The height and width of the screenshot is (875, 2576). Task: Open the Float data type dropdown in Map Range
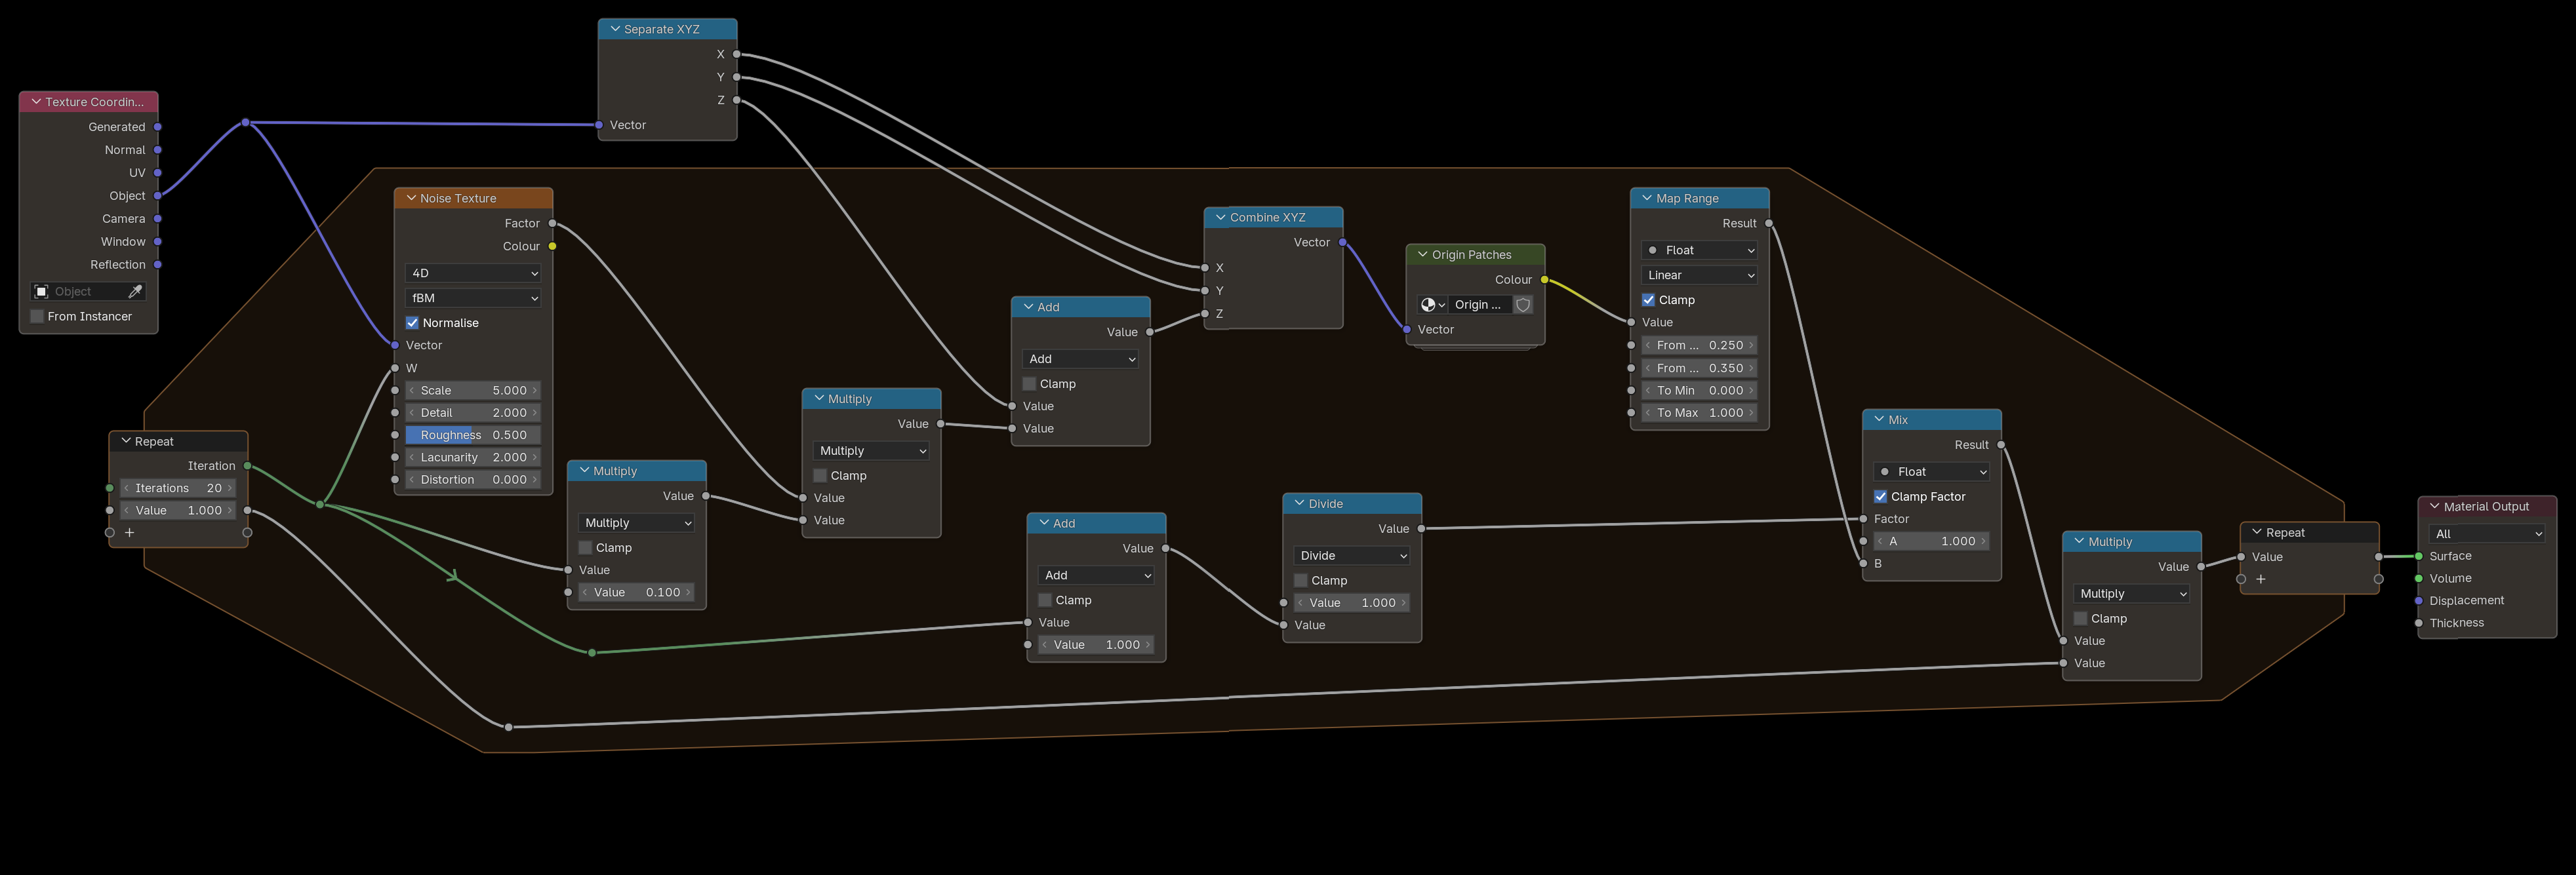1699,250
